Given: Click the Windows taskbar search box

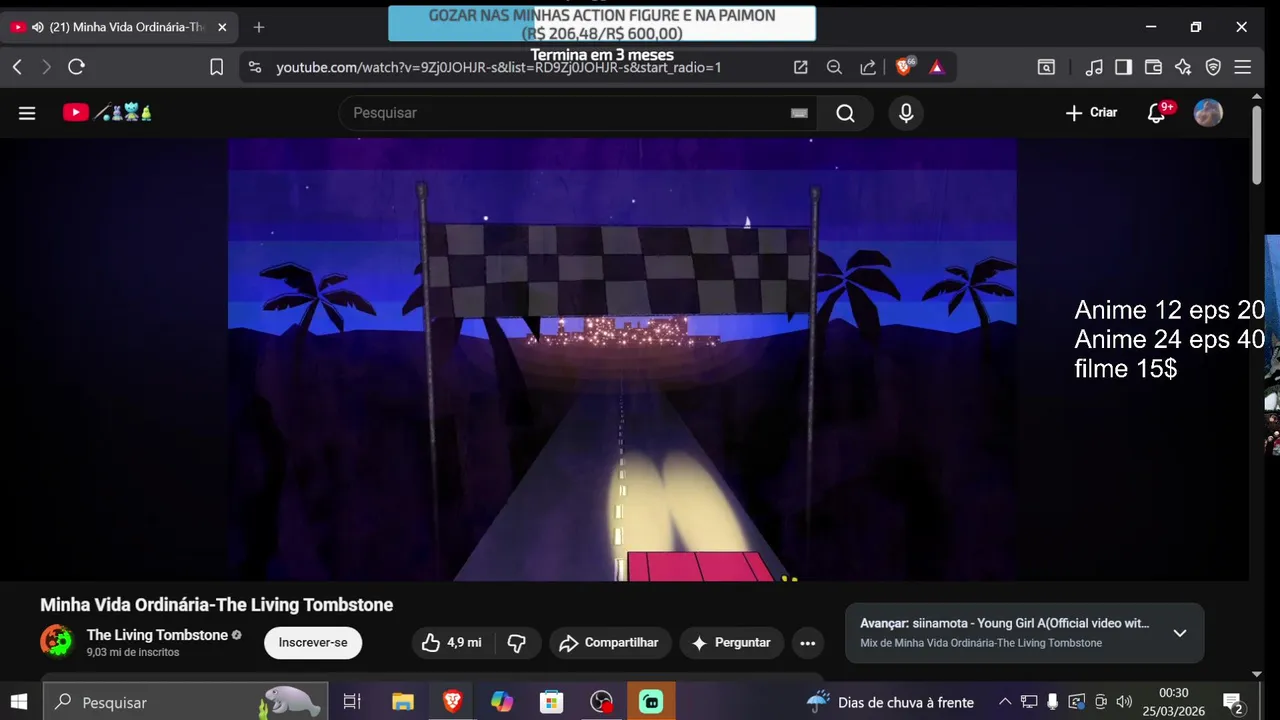Looking at the screenshot, I should [x=186, y=702].
